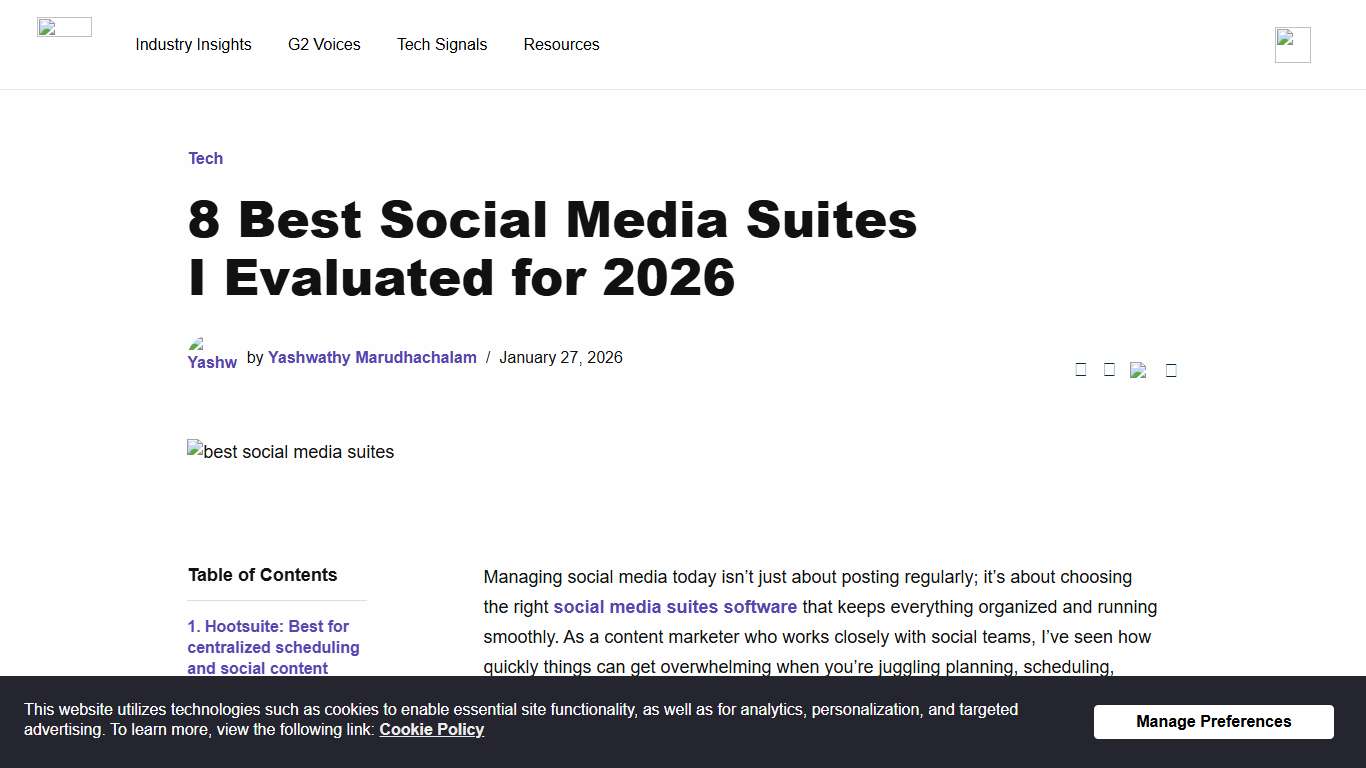The image size is (1366, 768).
Task: Select the Hootsuite entry in Table of Contents
Action: click(273, 647)
